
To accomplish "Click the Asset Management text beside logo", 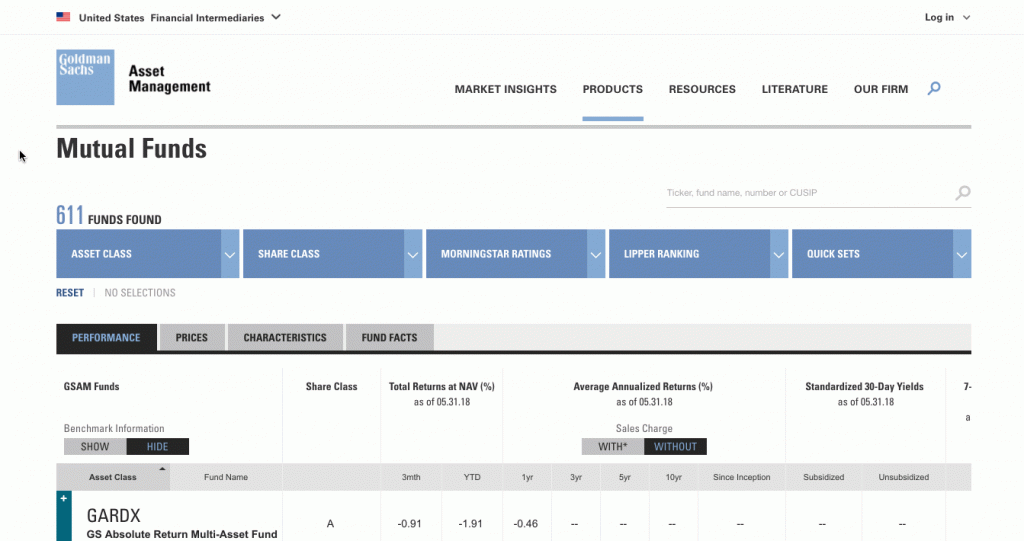I will click(169, 79).
